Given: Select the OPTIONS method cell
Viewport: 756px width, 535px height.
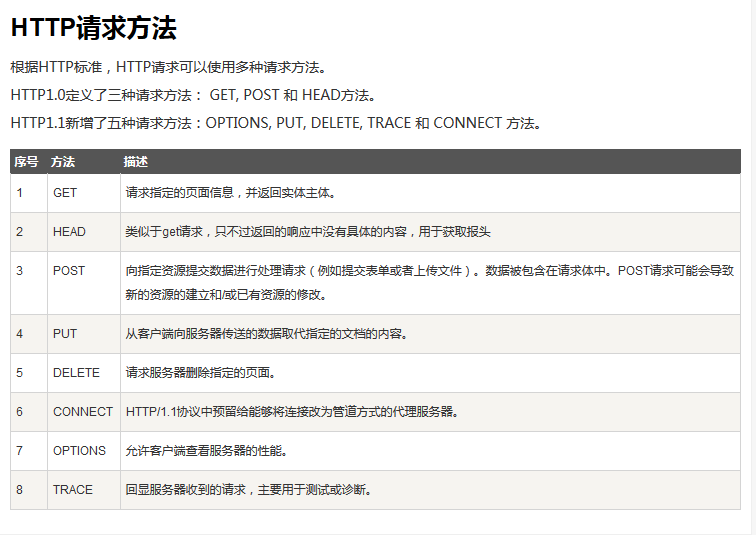Looking at the screenshot, I should tap(79, 450).
